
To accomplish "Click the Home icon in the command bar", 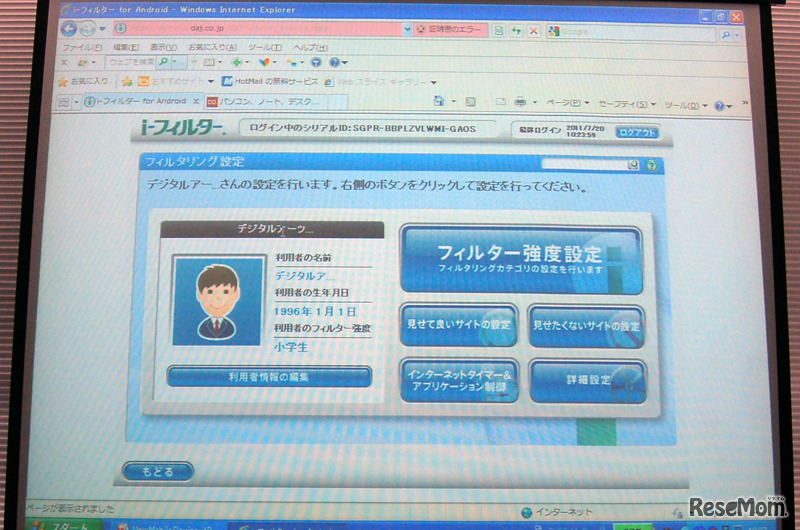I will 438,100.
